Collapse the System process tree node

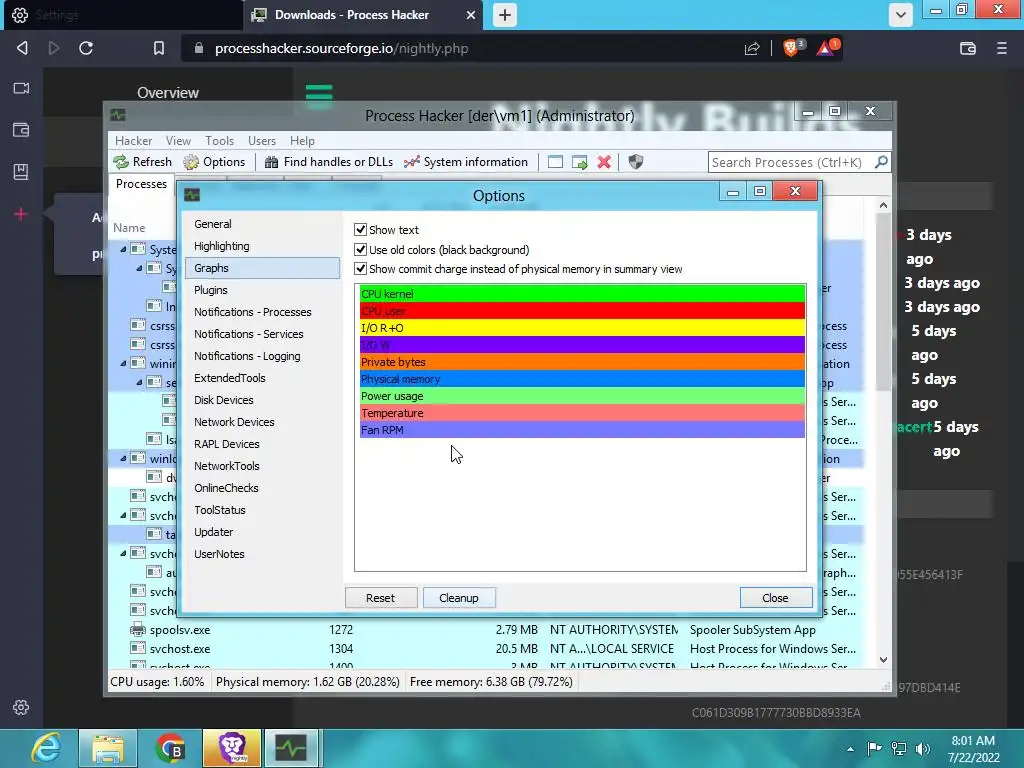tap(123, 249)
